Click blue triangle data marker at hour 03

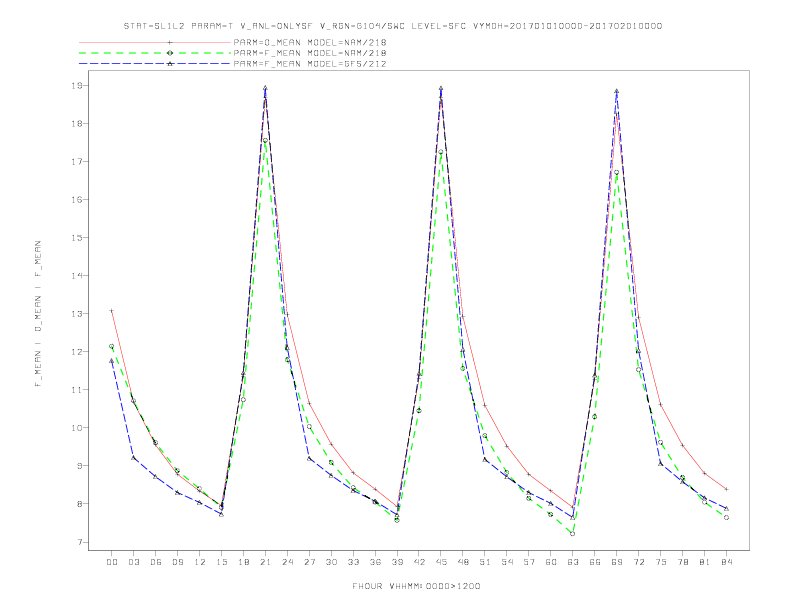(x=133, y=457)
